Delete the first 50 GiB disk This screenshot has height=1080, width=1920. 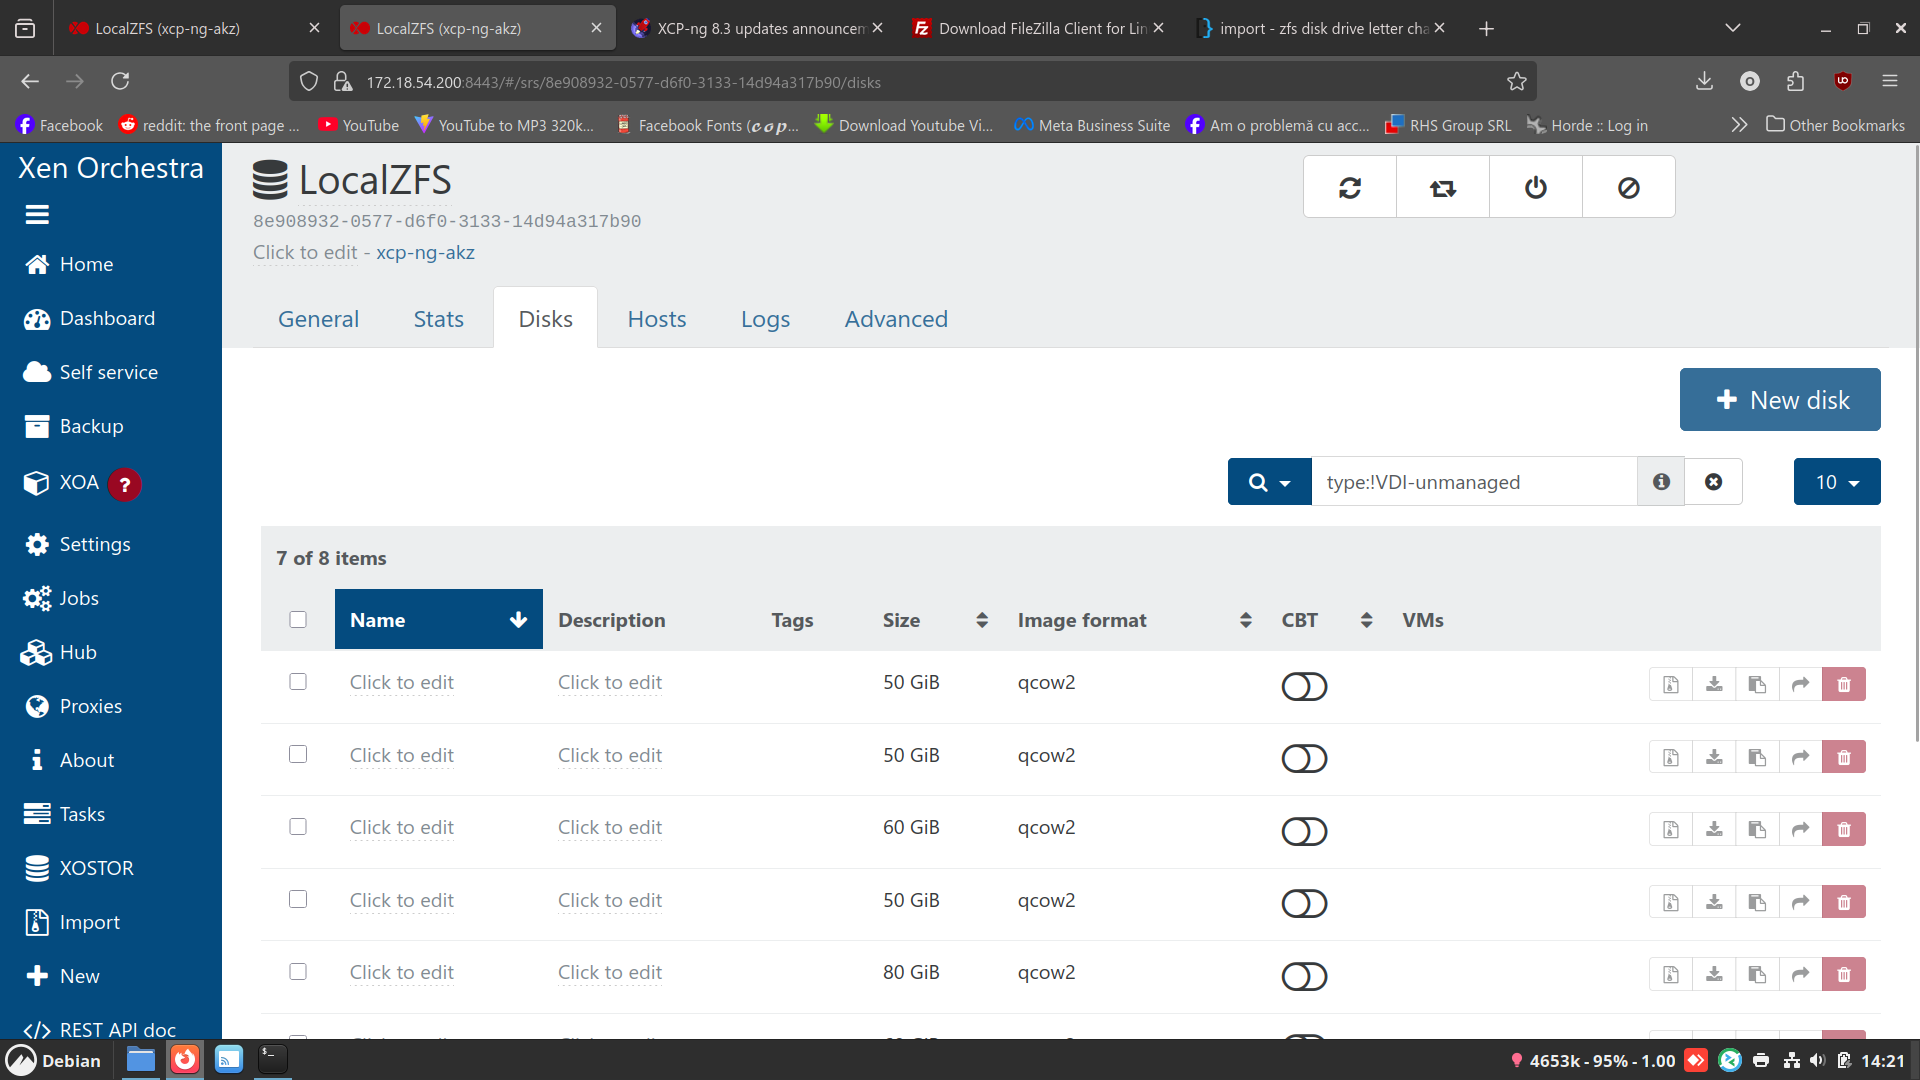coord(1843,685)
